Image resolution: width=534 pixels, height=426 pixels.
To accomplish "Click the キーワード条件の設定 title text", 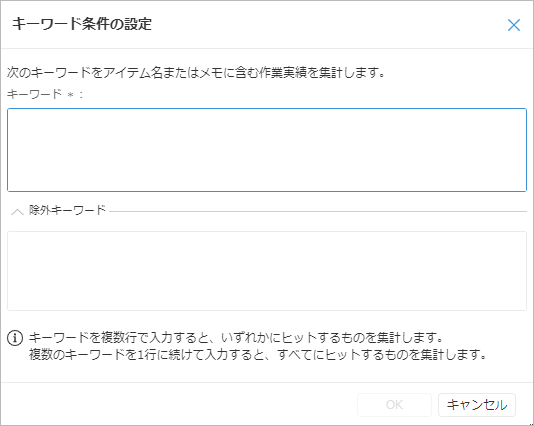I will click(x=82, y=24).
